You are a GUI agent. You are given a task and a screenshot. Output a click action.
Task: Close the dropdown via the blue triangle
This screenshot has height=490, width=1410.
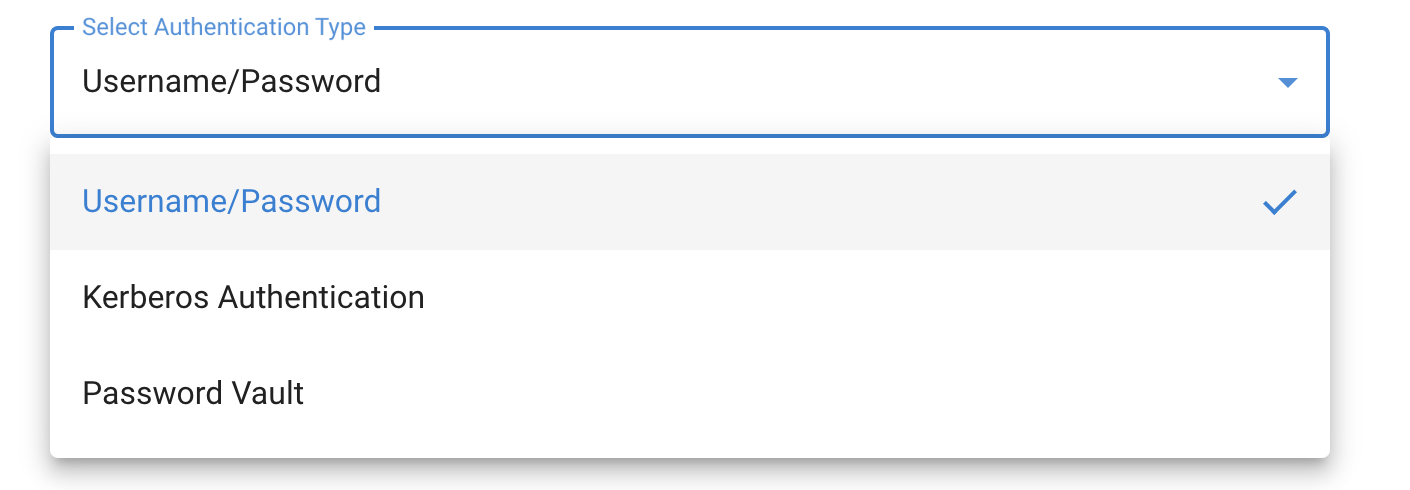pos(1287,82)
